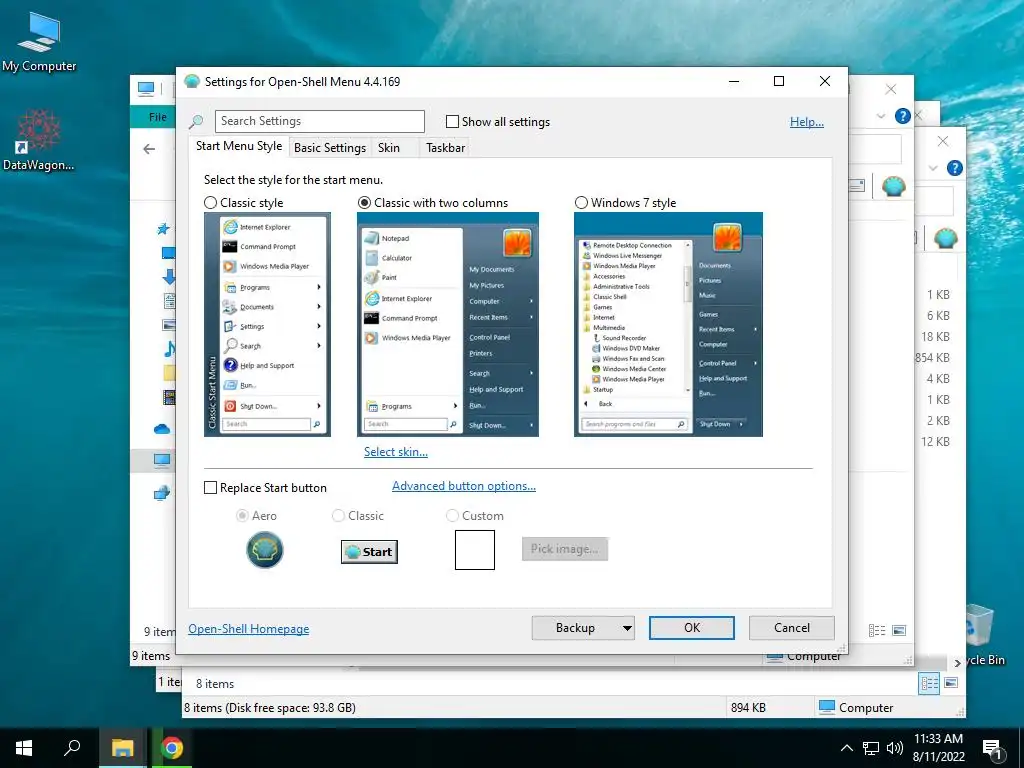Select Windows 7 style radio button
The height and width of the screenshot is (768, 1024).
[x=581, y=202]
